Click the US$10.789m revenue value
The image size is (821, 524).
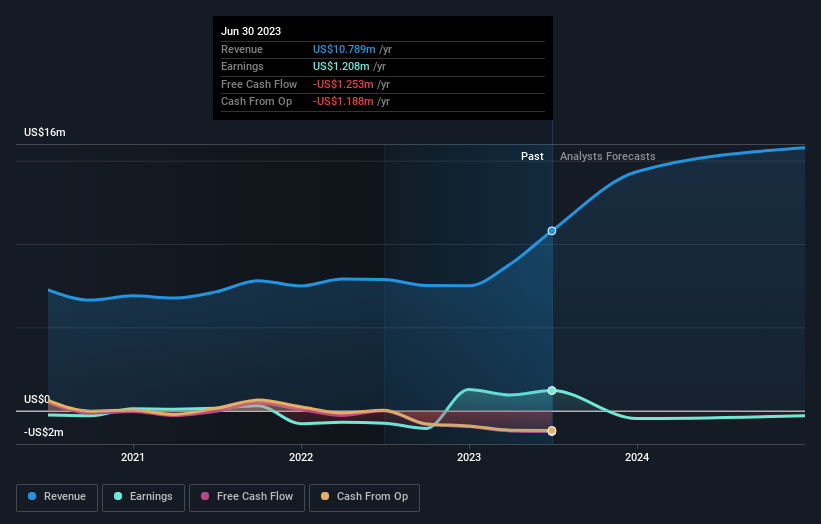[344, 49]
